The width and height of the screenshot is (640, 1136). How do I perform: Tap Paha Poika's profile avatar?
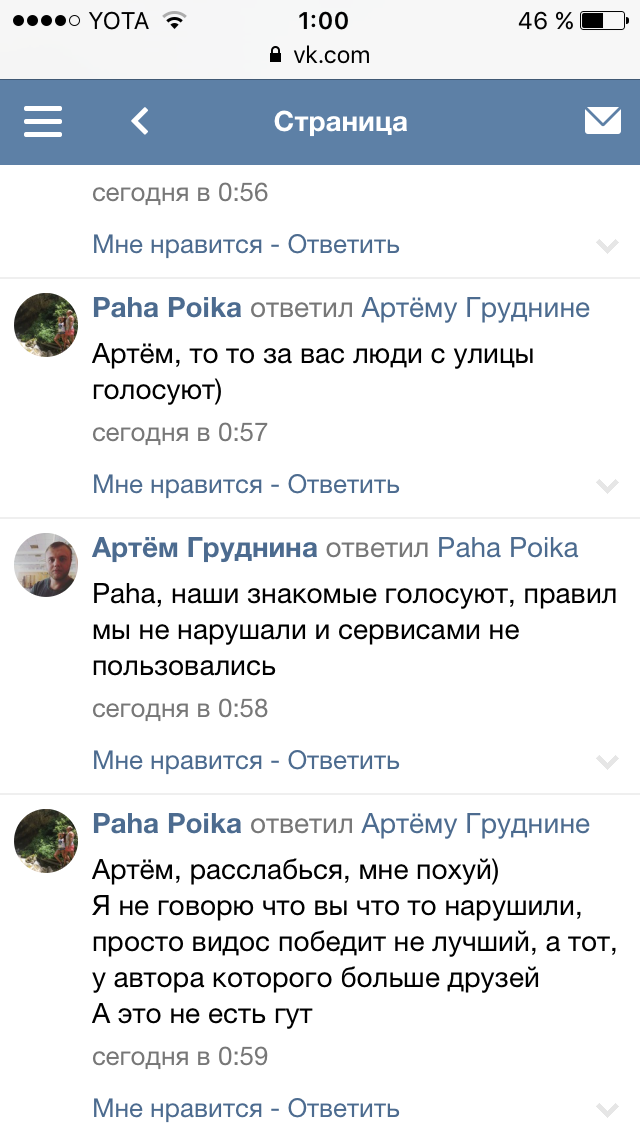click(x=45, y=320)
